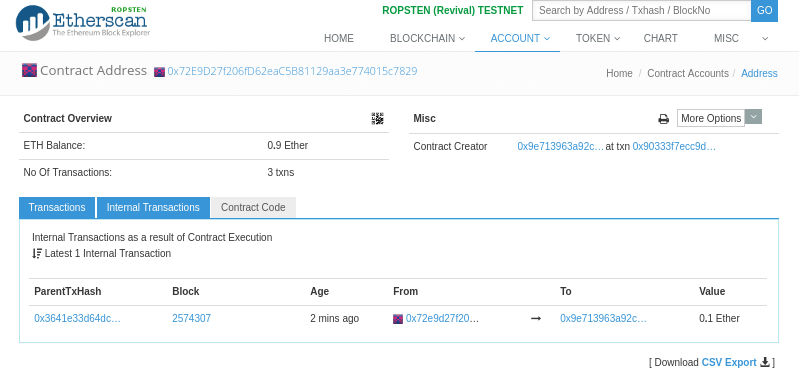Click the sort icon by Latest 1 Internal Transaction
The image size is (799, 387).
click(37, 253)
